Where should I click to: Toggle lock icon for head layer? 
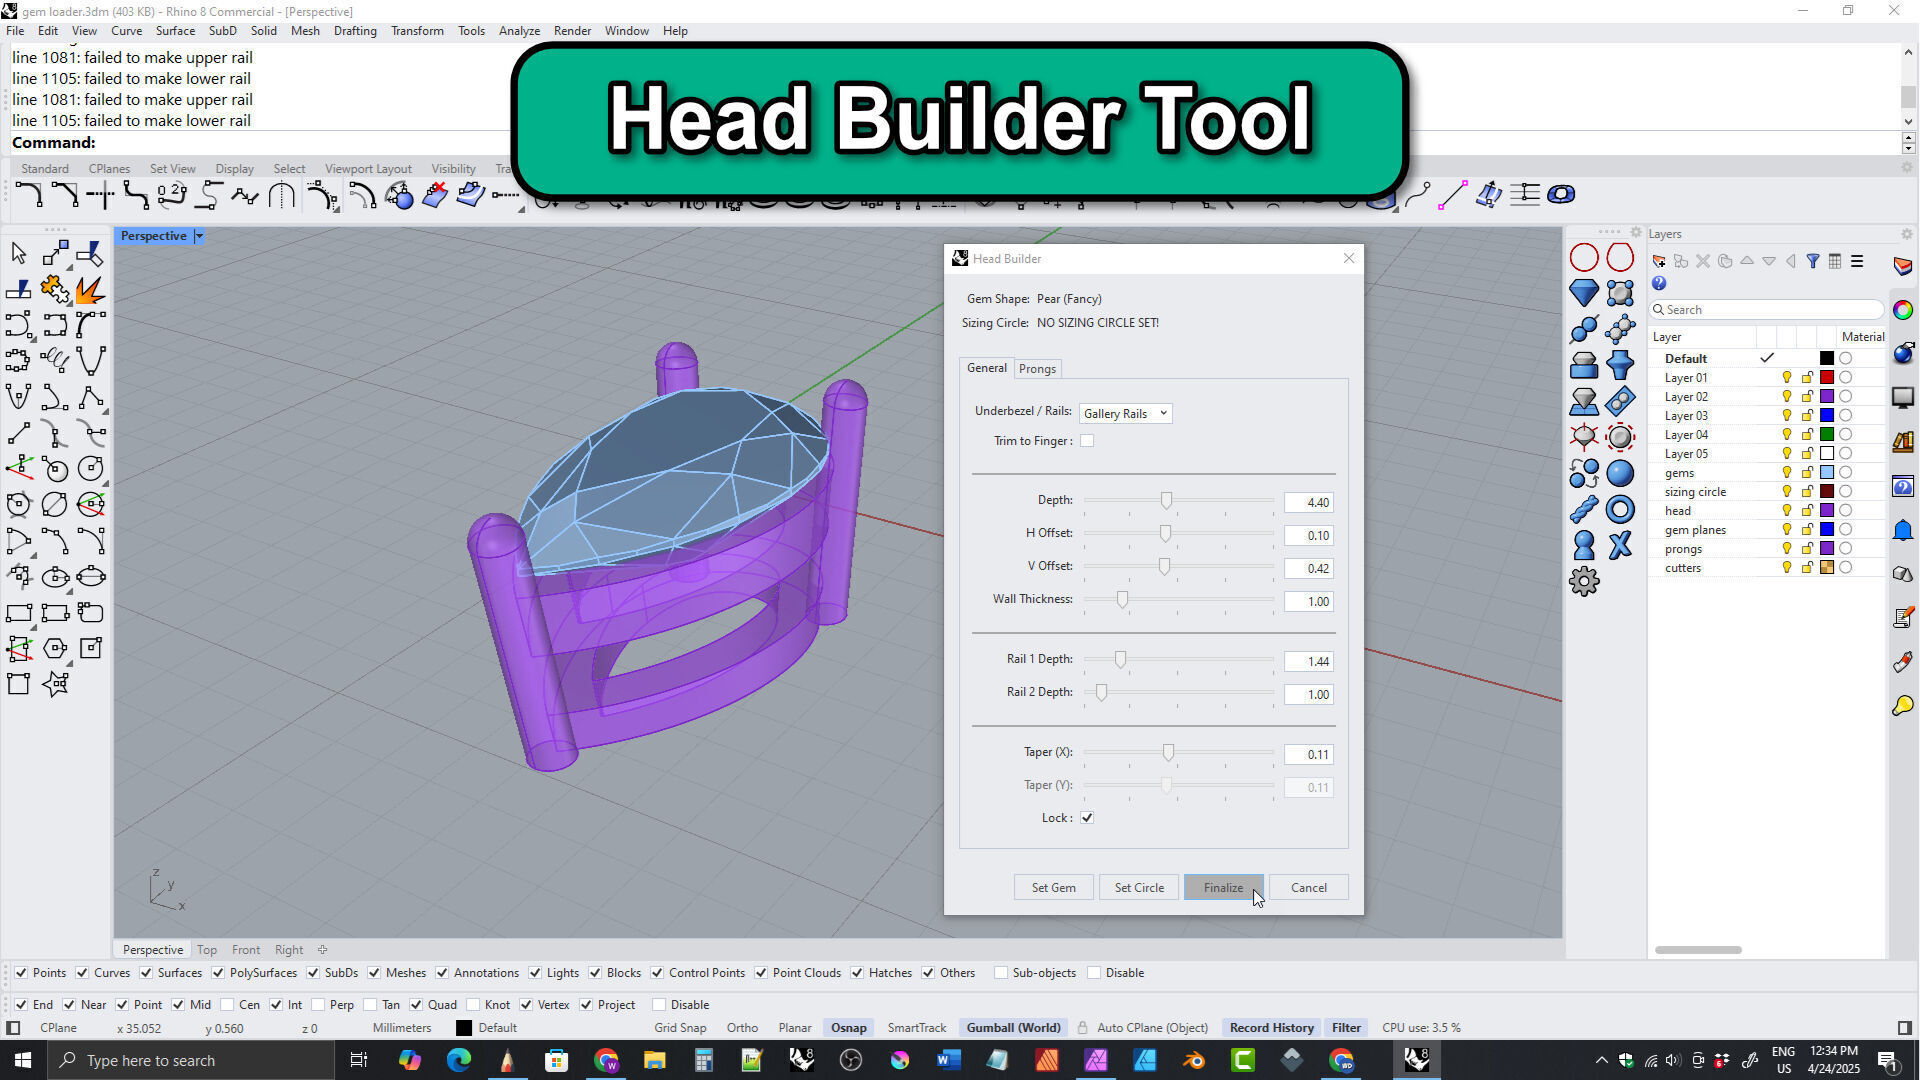tap(1807, 511)
